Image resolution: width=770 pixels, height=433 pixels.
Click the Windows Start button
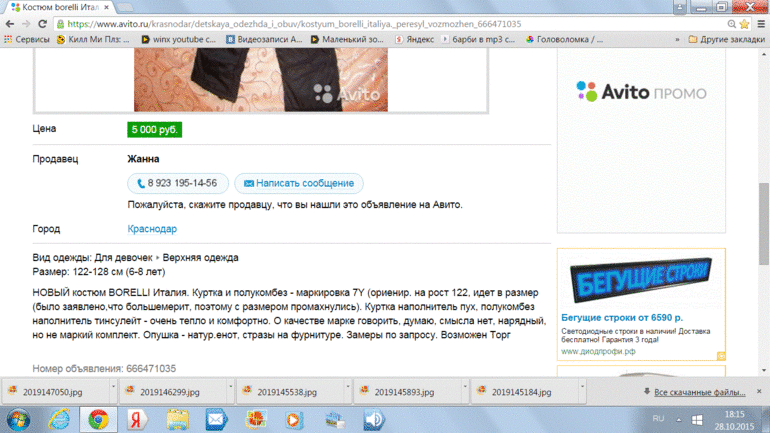pos(19,419)
